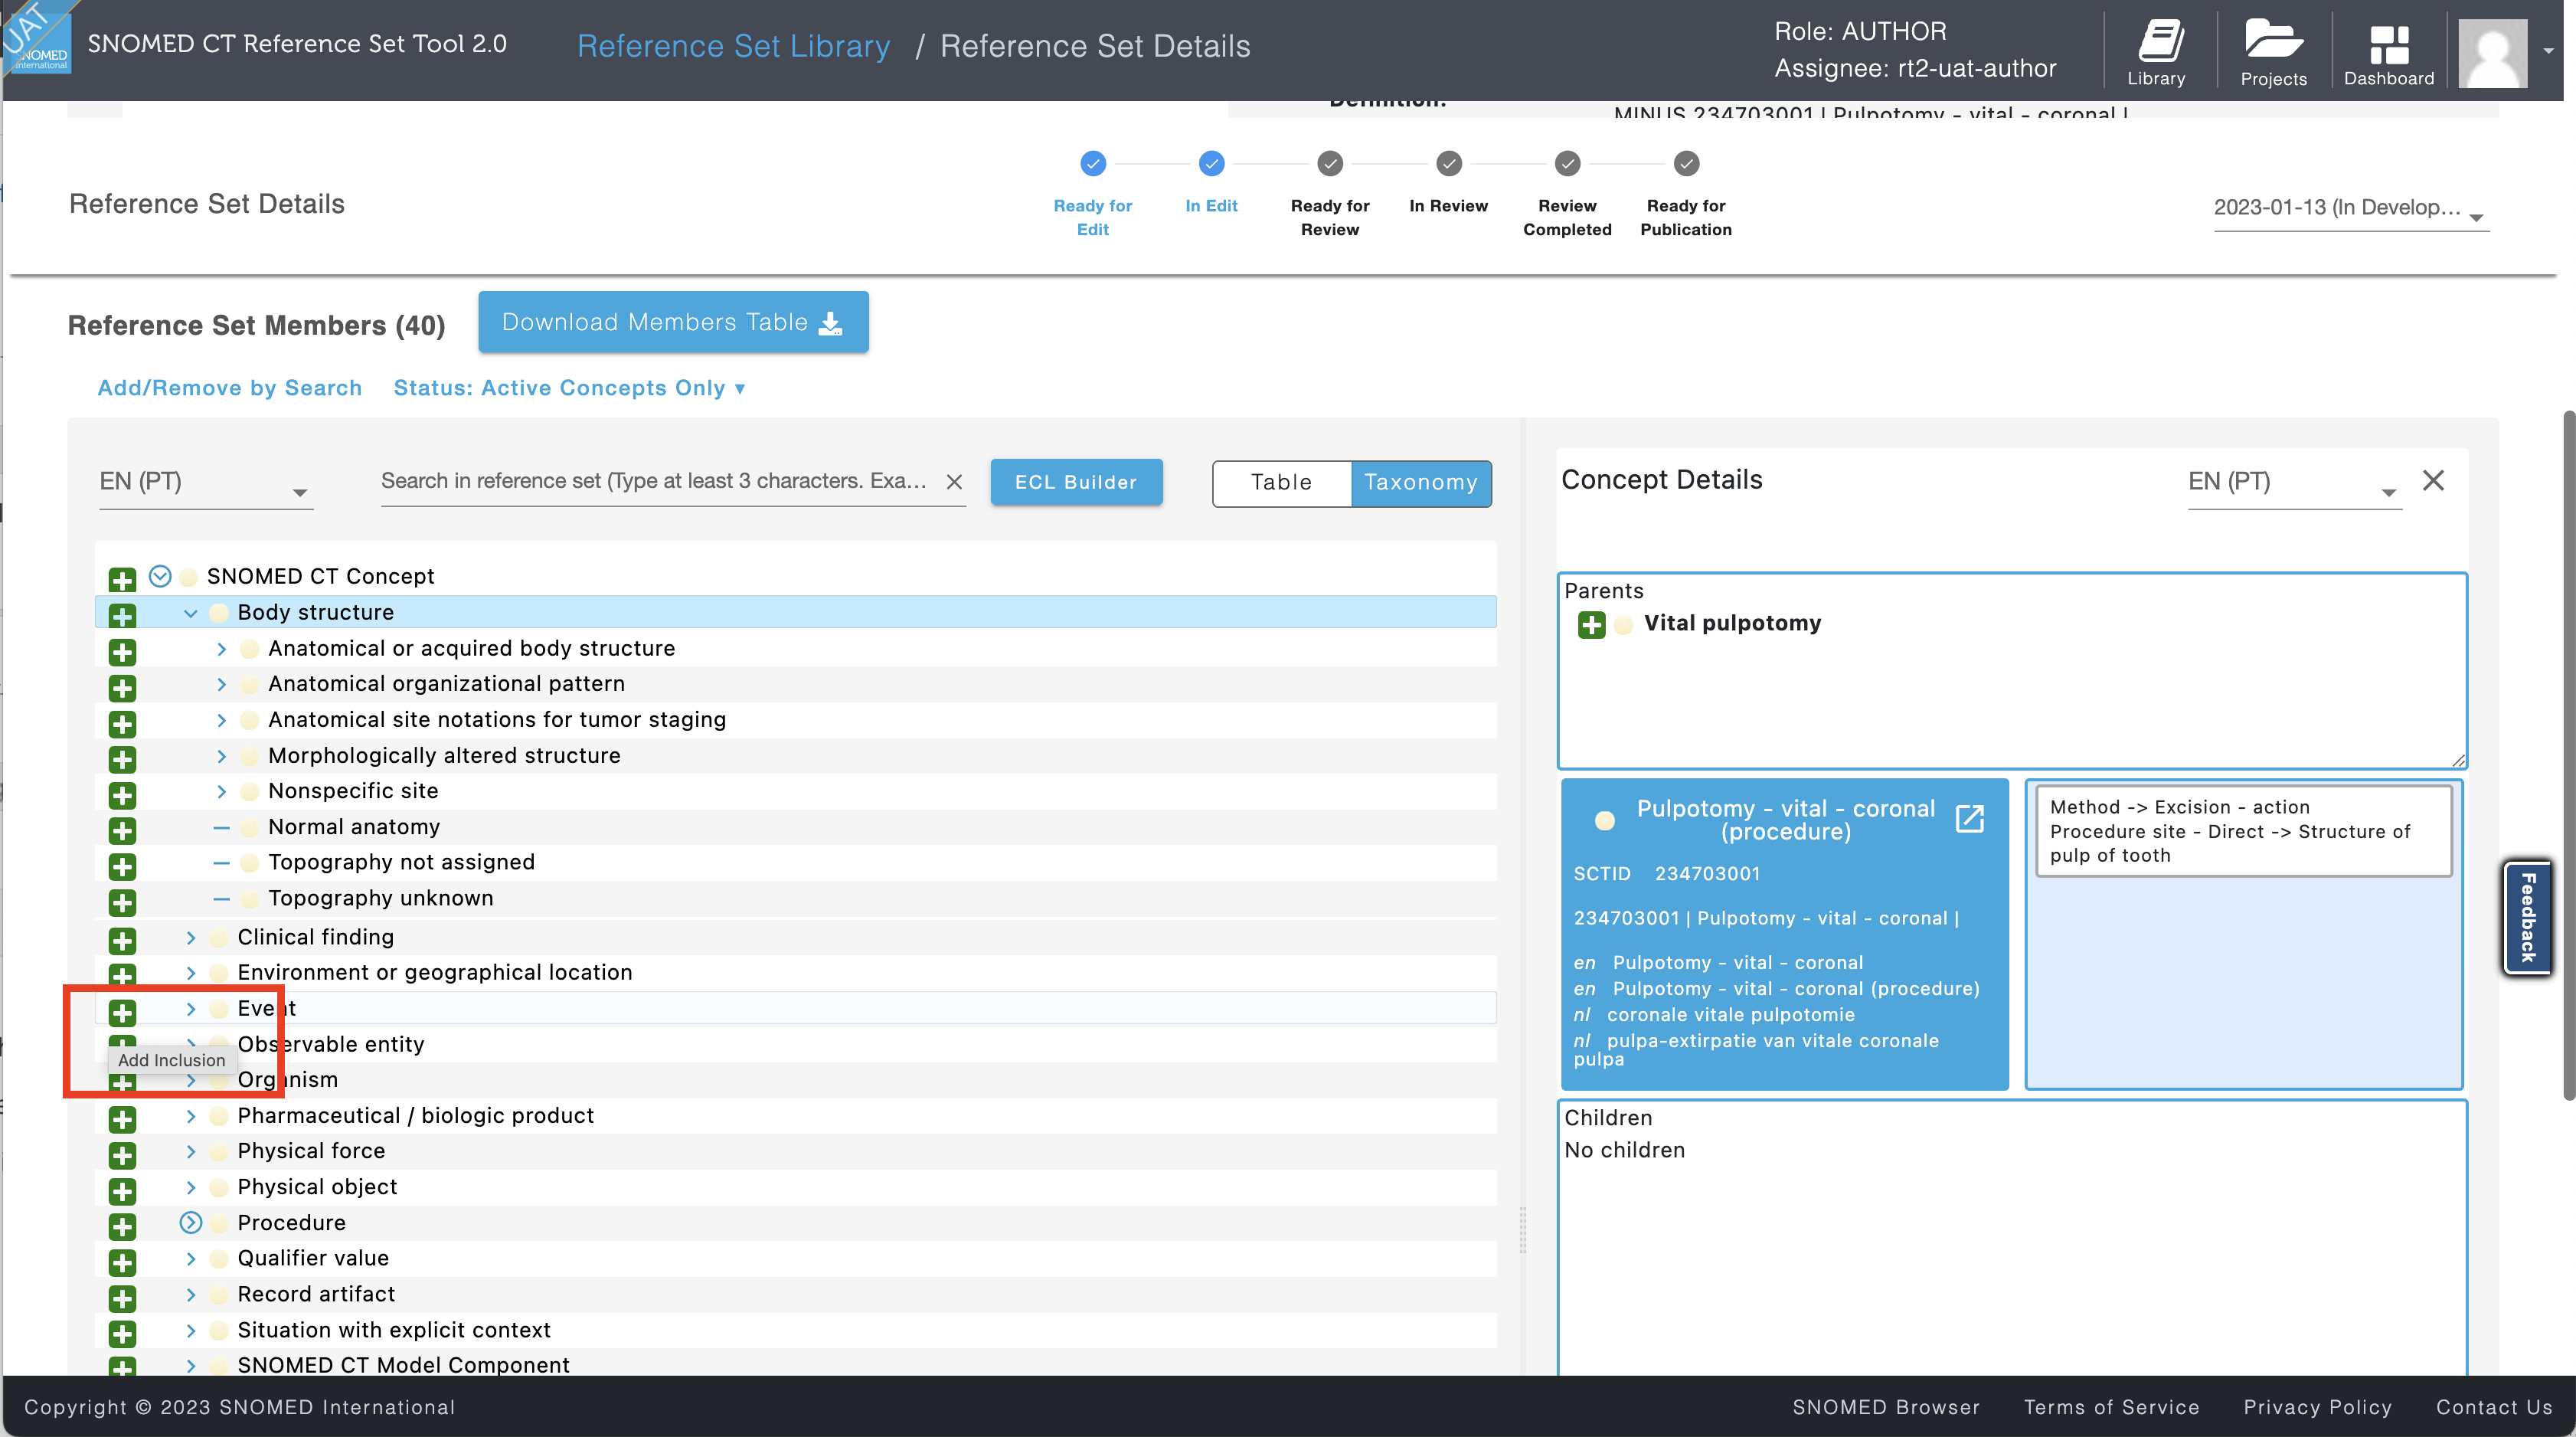Viewport: 2576px width, 1437px height.
Task: Add inclusion for Pharmaceutical / biologic product
Action: (x=122, y=1120)
